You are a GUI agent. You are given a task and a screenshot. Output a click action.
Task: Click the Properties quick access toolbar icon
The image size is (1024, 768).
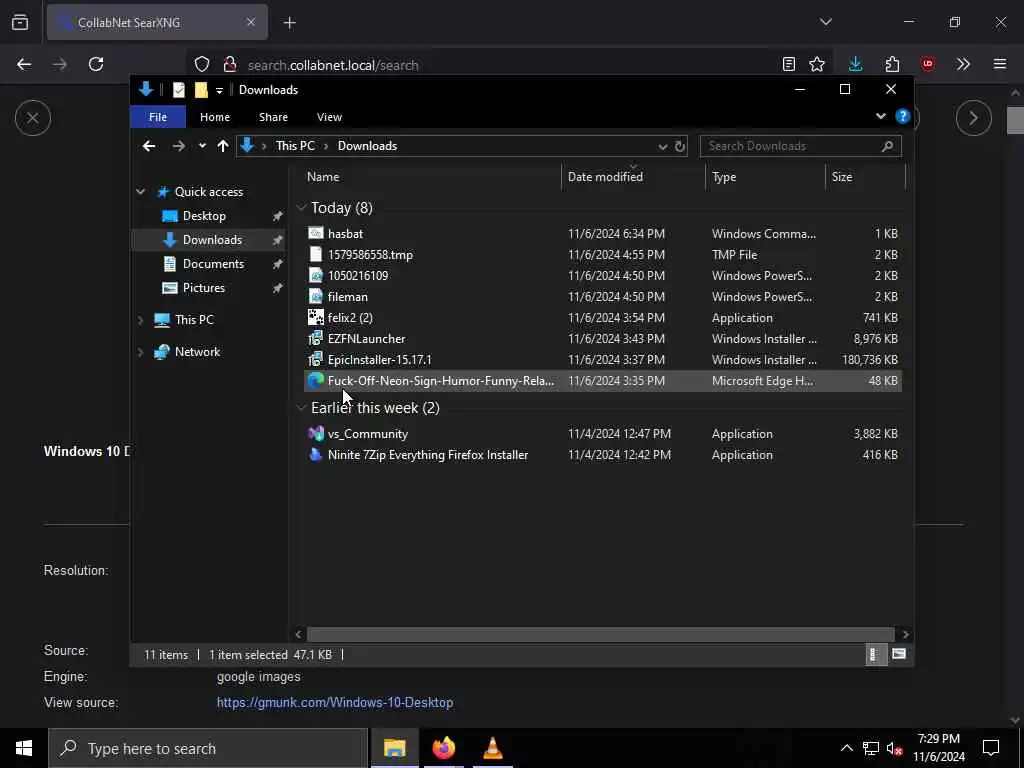coord(178,89)
